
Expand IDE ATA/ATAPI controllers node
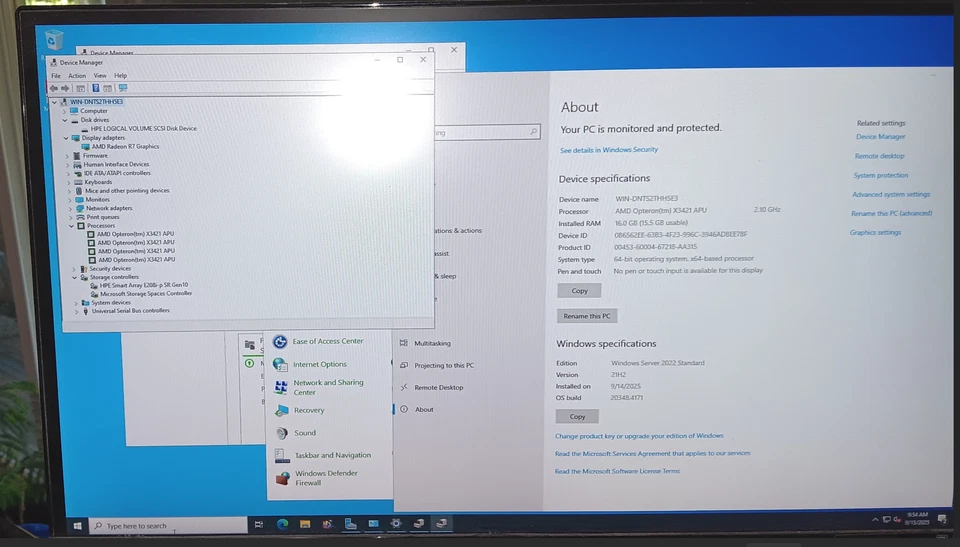pos(69,173)
